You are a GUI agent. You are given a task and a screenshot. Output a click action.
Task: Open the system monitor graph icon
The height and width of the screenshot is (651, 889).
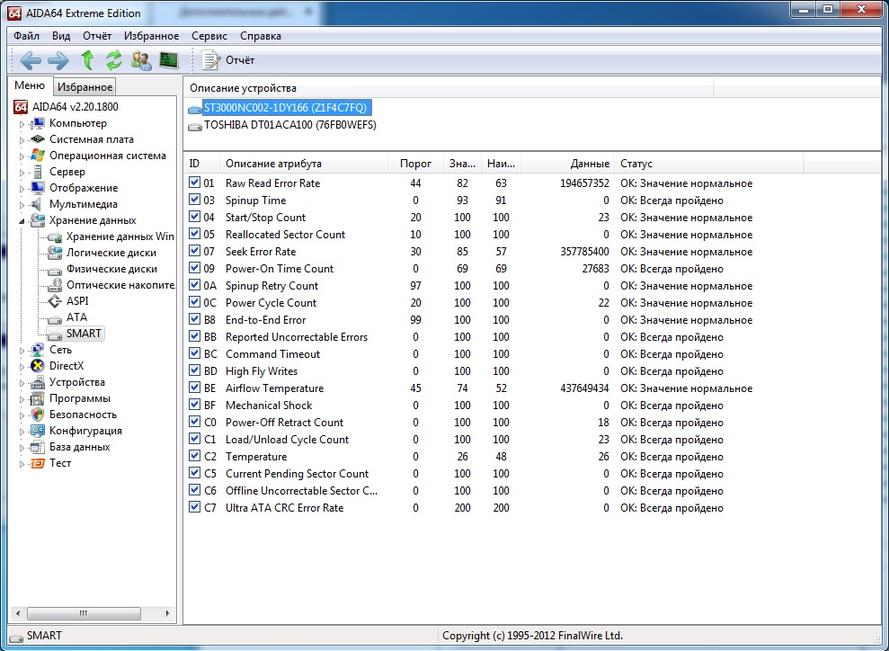pos(169,60)
